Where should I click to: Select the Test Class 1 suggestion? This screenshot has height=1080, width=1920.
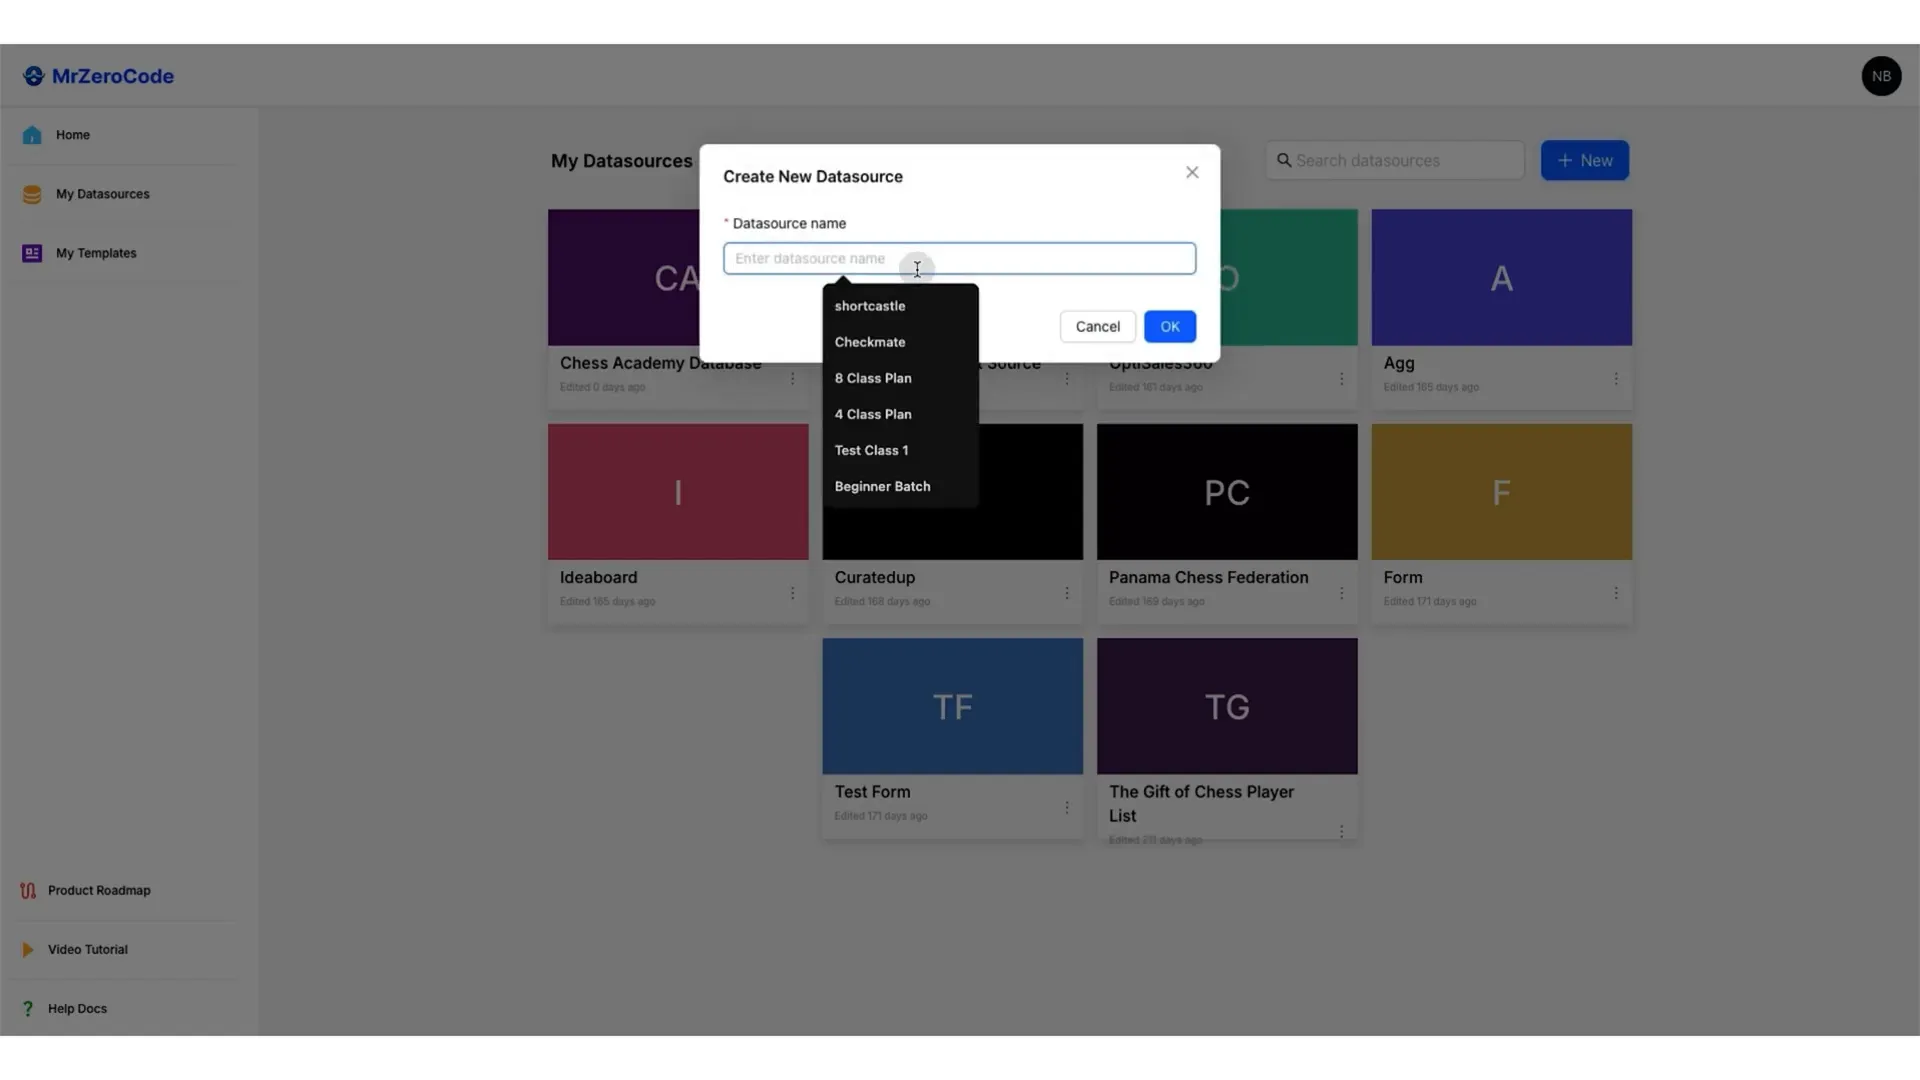coord(900,450)
